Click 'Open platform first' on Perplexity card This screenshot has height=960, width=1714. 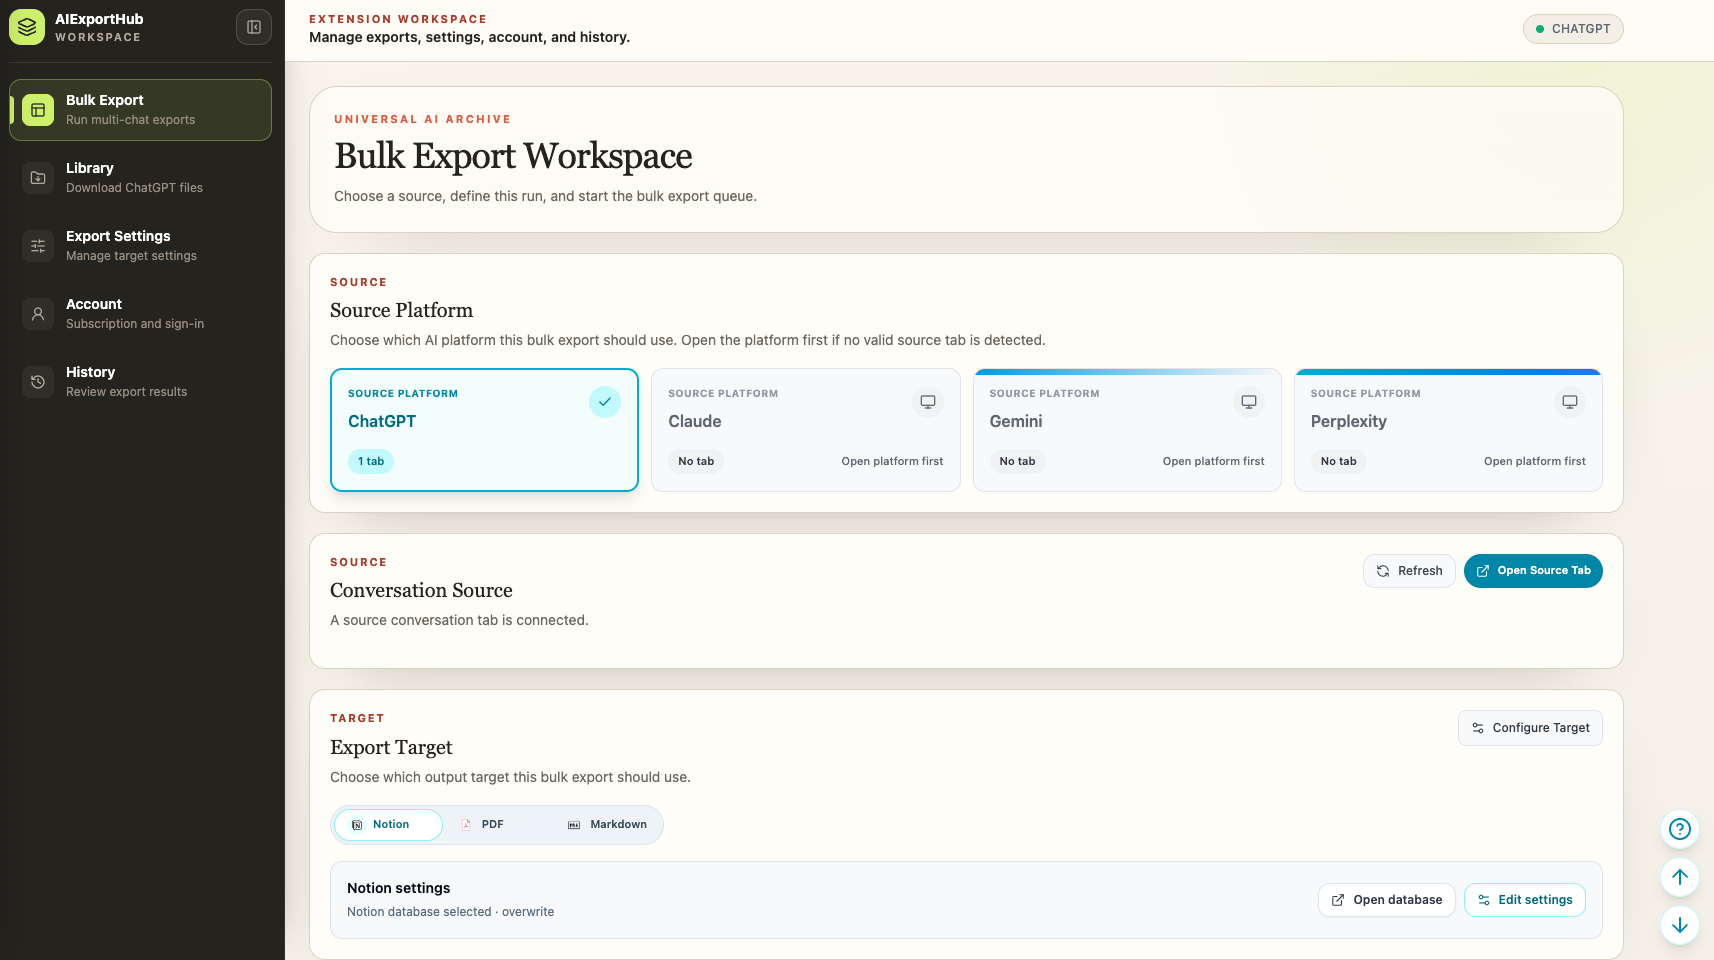click(1535, 461)
